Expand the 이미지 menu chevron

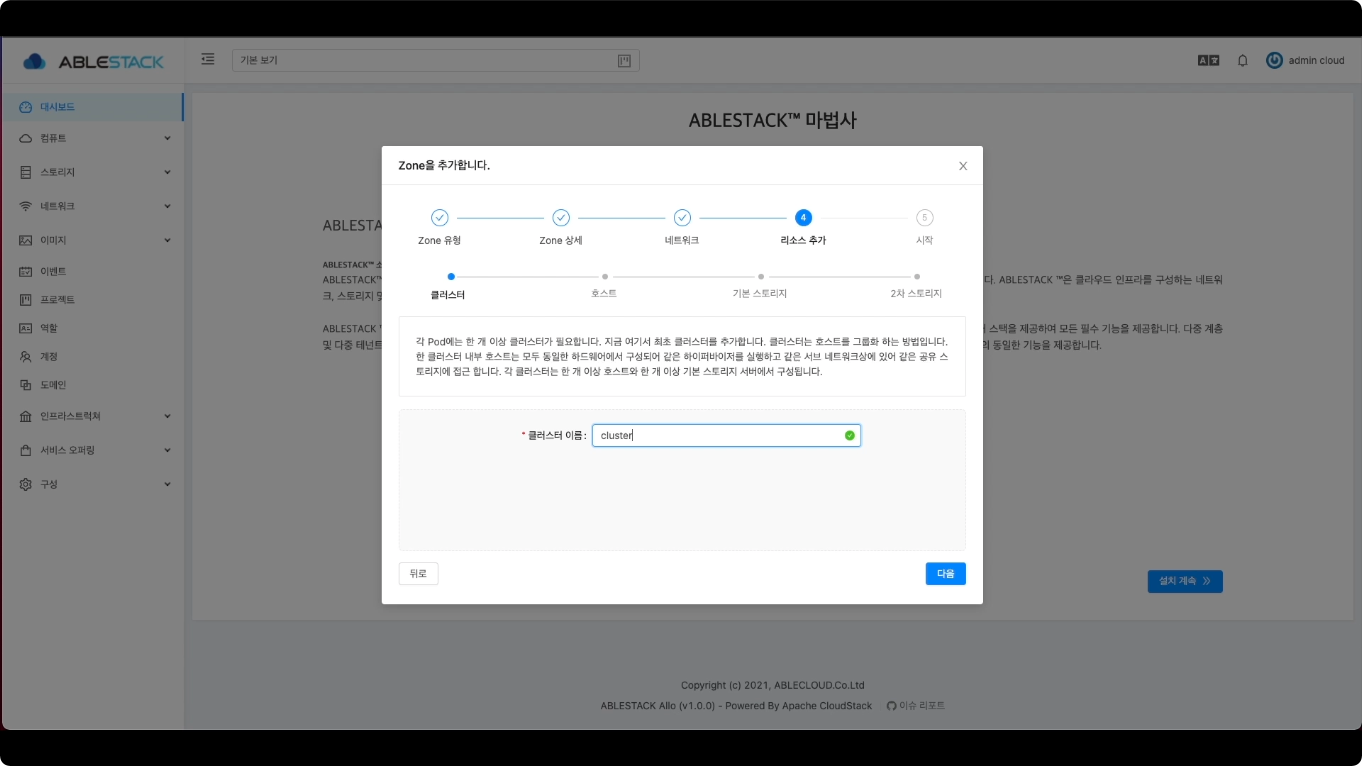167,240
